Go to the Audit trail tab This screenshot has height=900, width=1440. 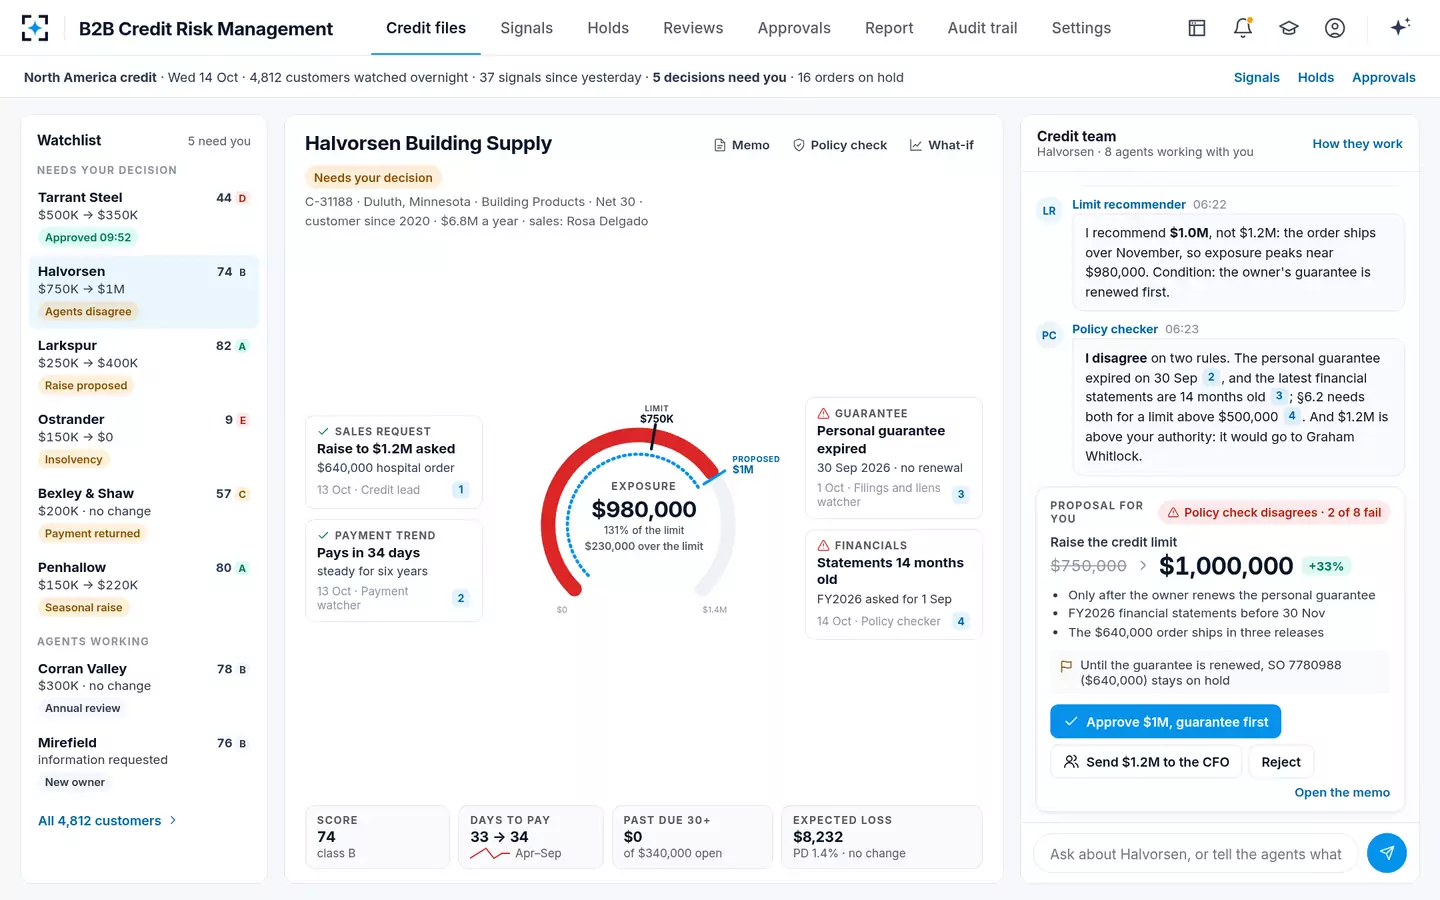[x=982, y=28]
